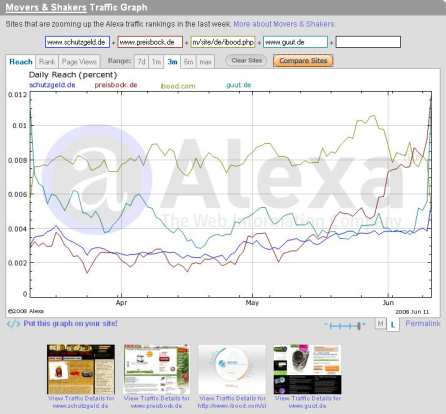The width and height of the screenshot is (446, 414).
Task: Click the 'Daily Reach (percent)' chart title
Action: pos(73,75)
